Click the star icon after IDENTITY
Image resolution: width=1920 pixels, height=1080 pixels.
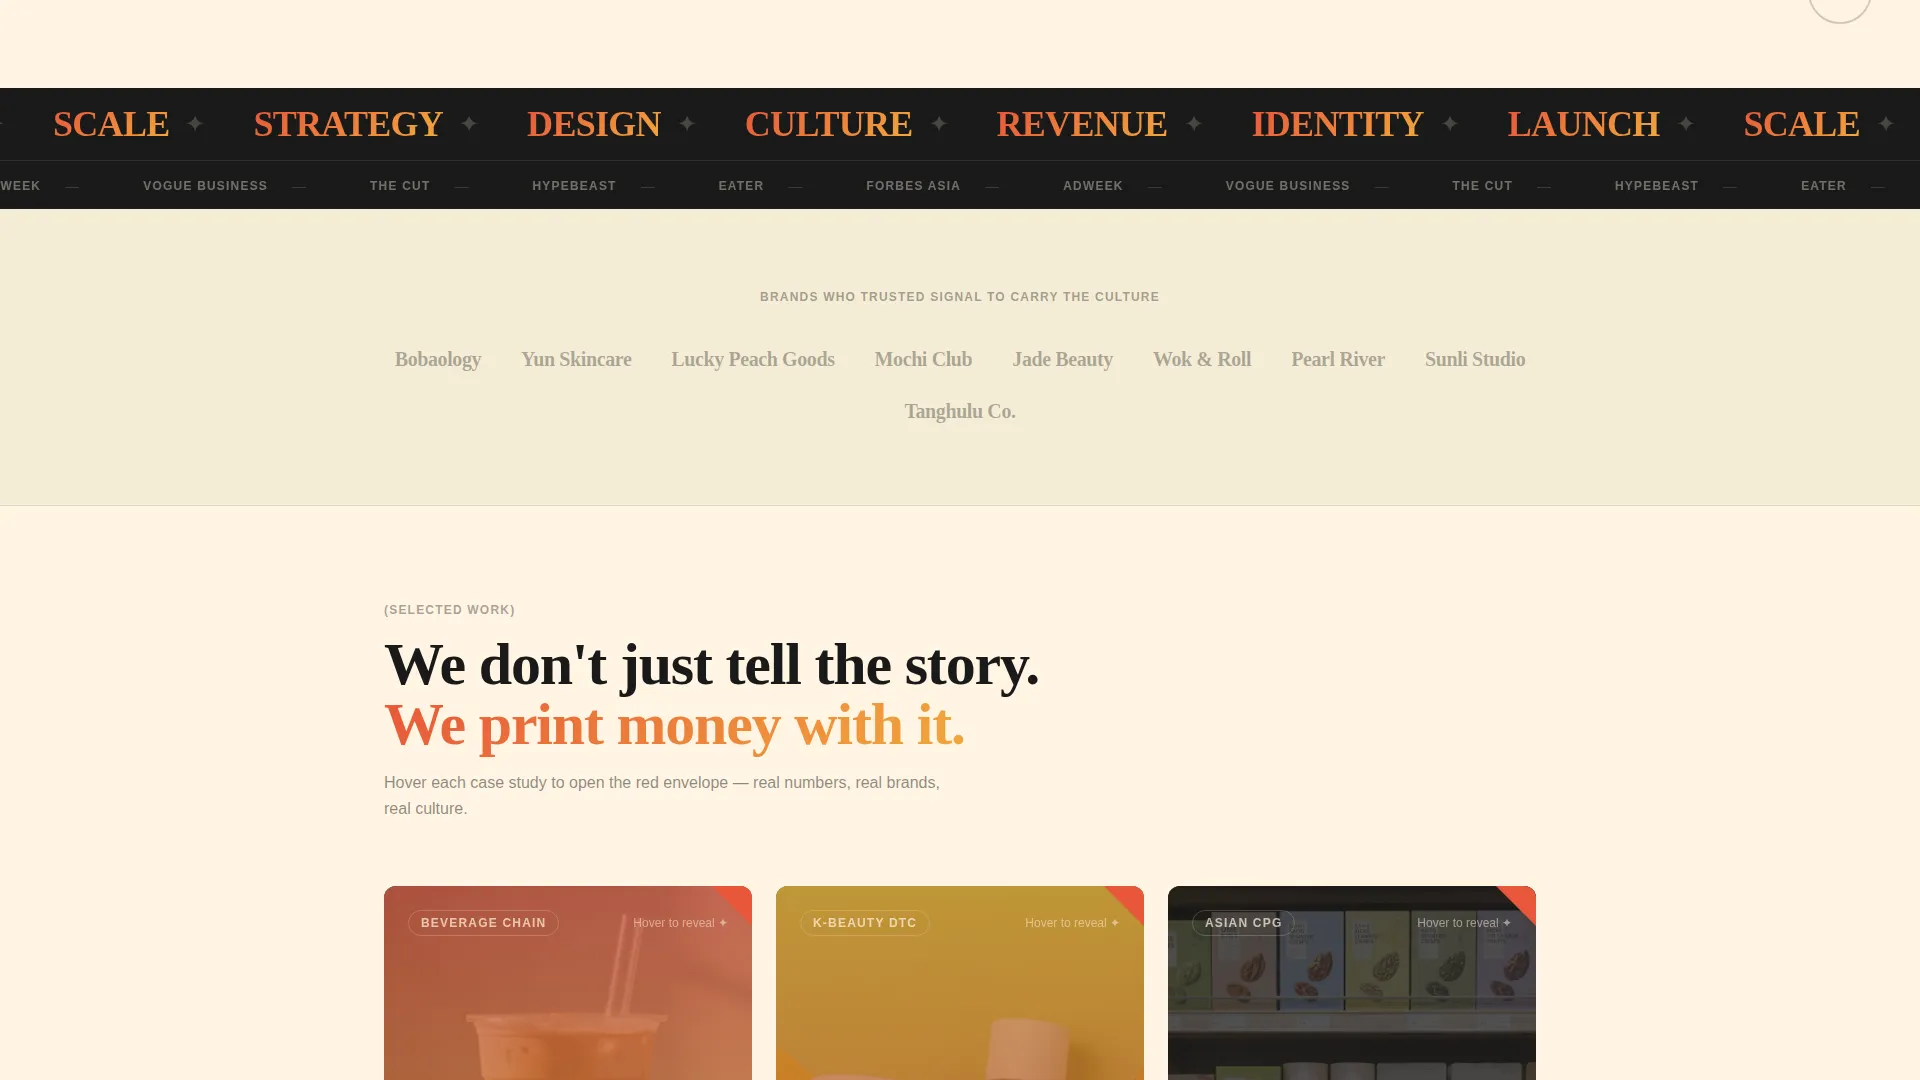pyautogui.click(x=1450, y=123)
